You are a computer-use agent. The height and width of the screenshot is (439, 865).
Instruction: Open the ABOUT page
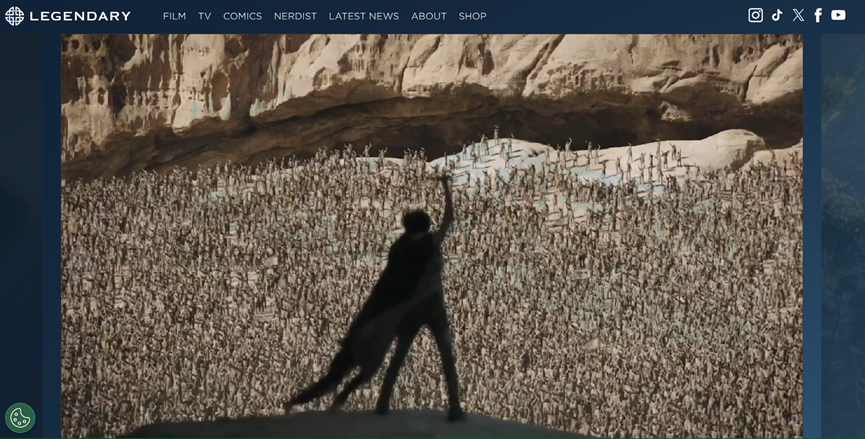[429, 16]
